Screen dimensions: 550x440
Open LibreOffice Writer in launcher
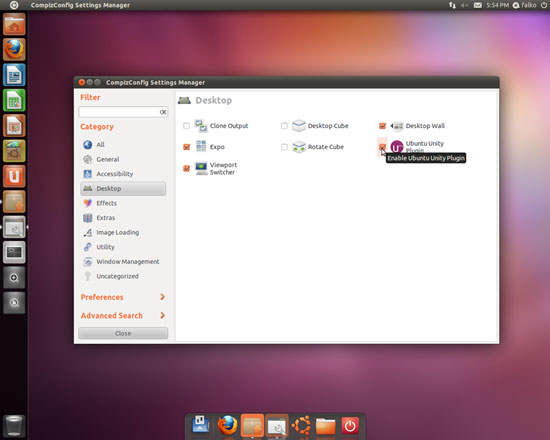point(14,75)
